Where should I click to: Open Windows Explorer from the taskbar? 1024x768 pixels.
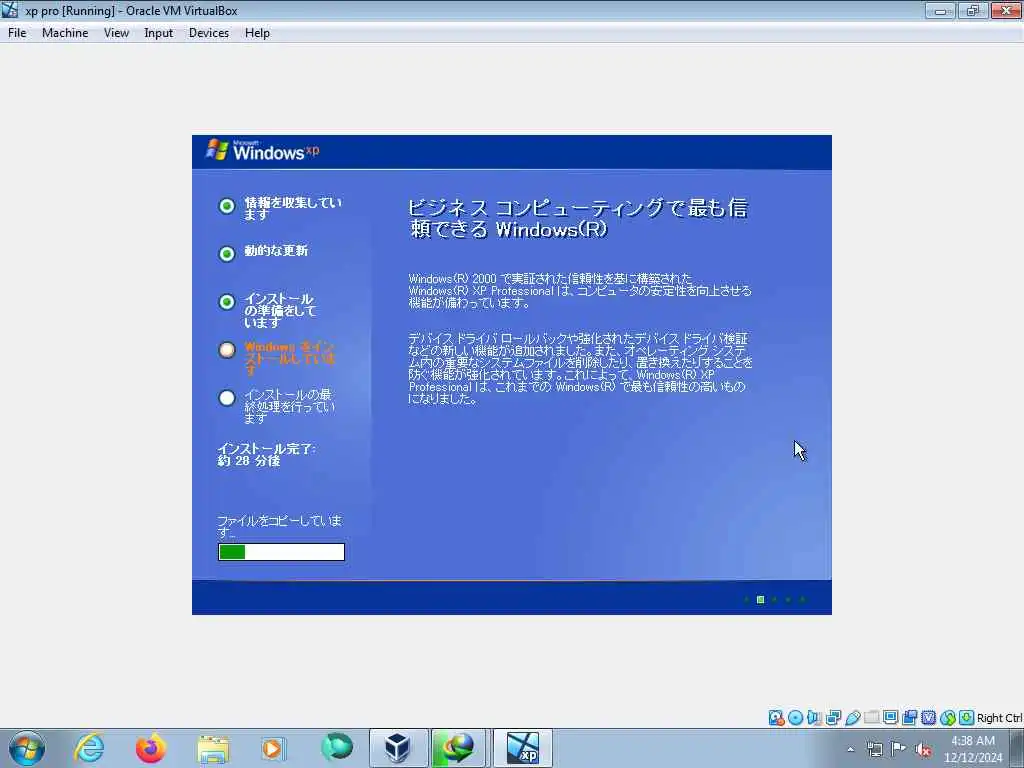(x=213, y=748)
